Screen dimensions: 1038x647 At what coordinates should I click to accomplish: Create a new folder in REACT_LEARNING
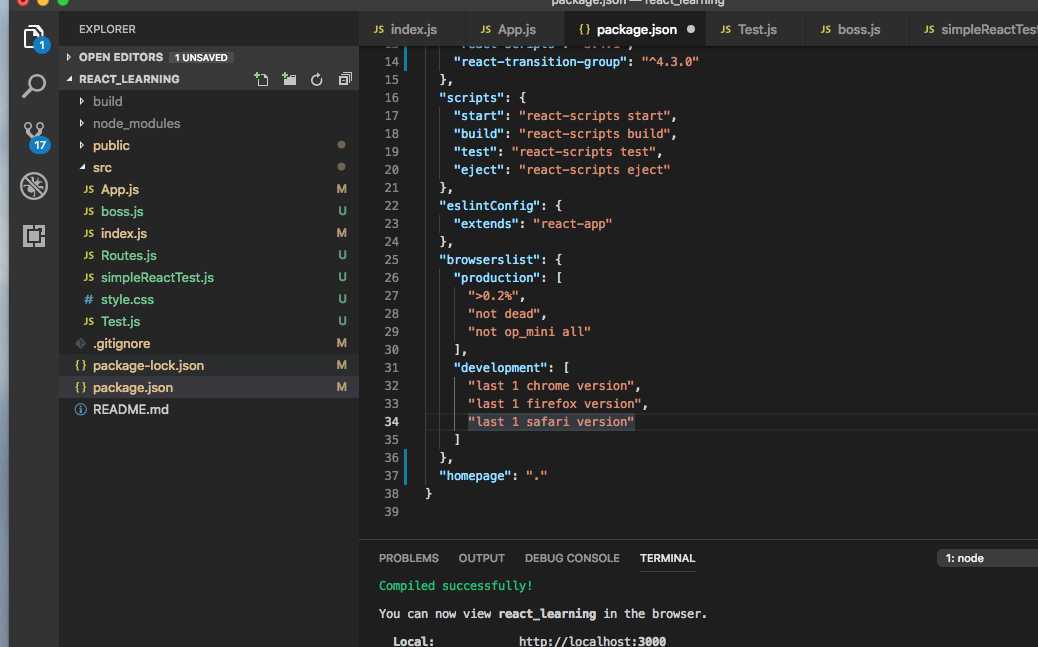pyautogui.click(x=289, y=79)
